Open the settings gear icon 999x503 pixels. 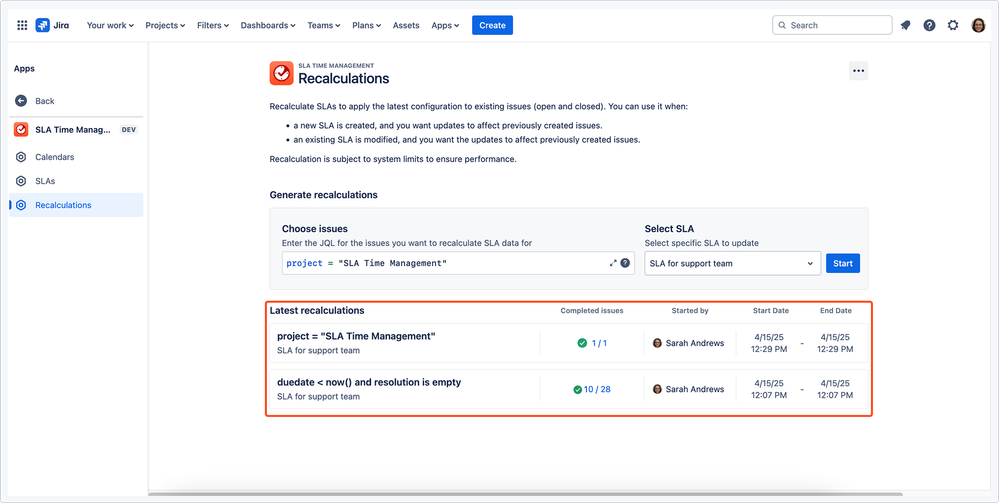[953, 25]
